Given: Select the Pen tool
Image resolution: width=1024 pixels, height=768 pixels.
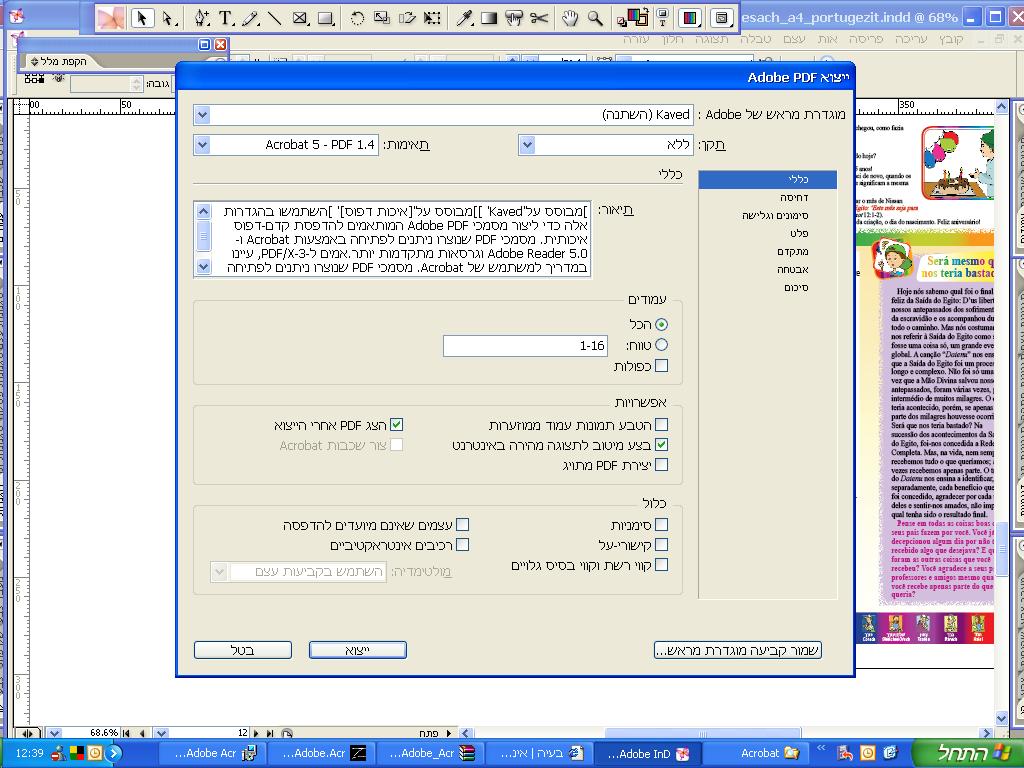Looking at the screenshot, I should point(201,18).
